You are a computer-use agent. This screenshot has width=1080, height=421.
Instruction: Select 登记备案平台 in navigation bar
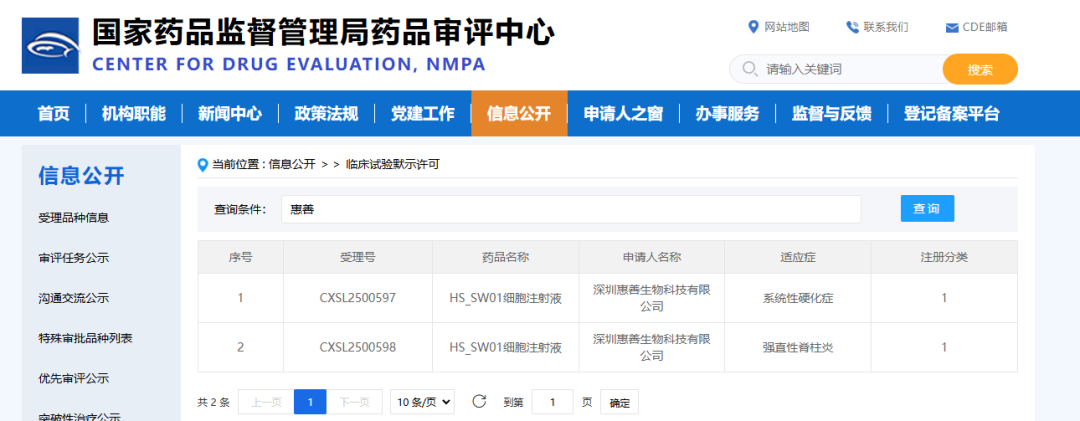click(x=951, y=113)
